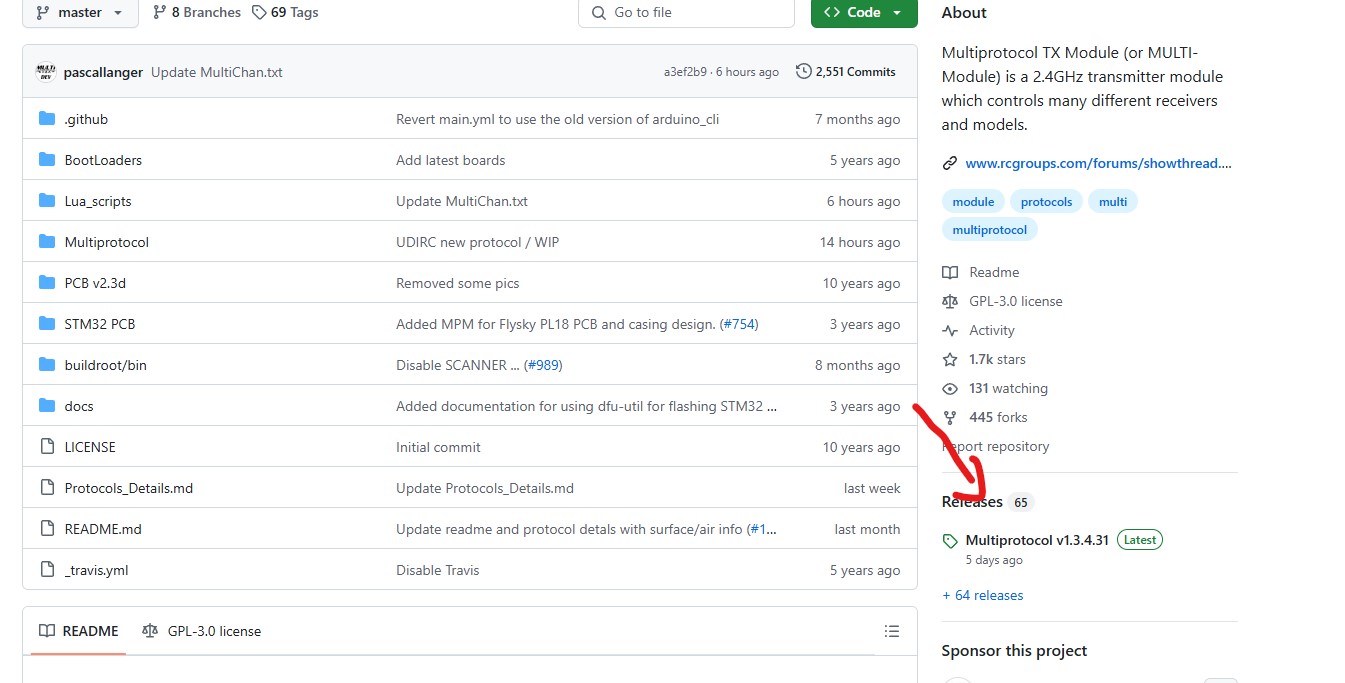1345x683 pixels.
Task: Select the 'protocols' topic tag
Action: point(1046,201)
